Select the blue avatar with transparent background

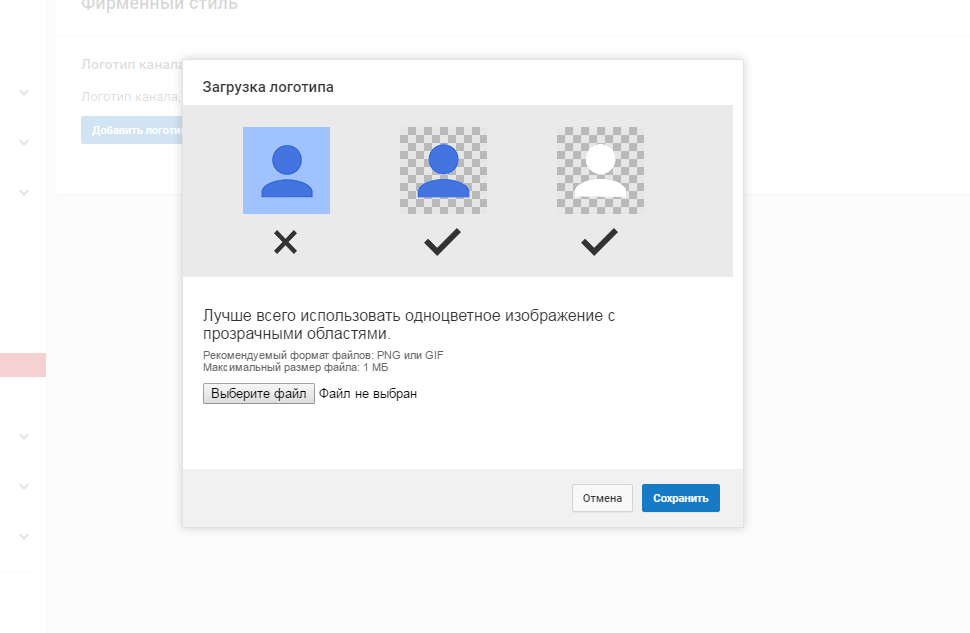pos(443,170)
